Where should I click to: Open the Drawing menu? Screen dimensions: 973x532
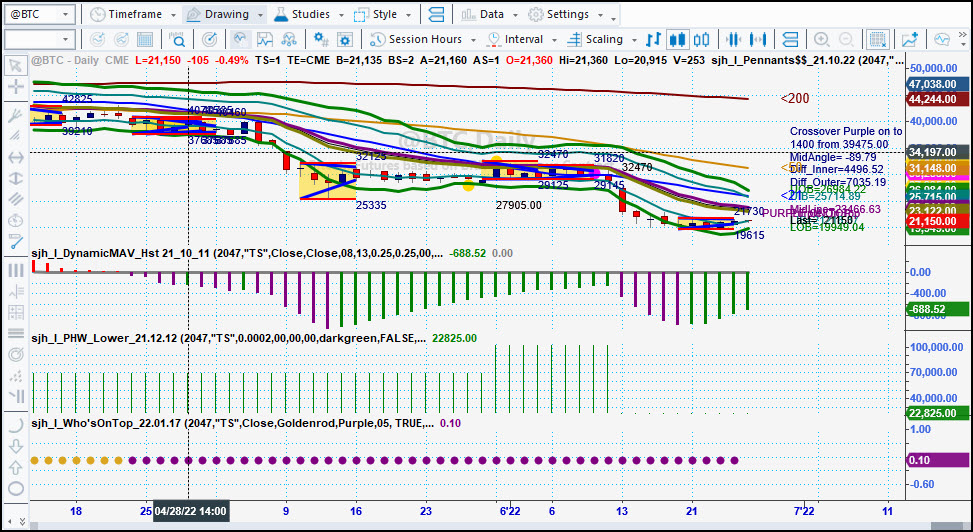225,14
